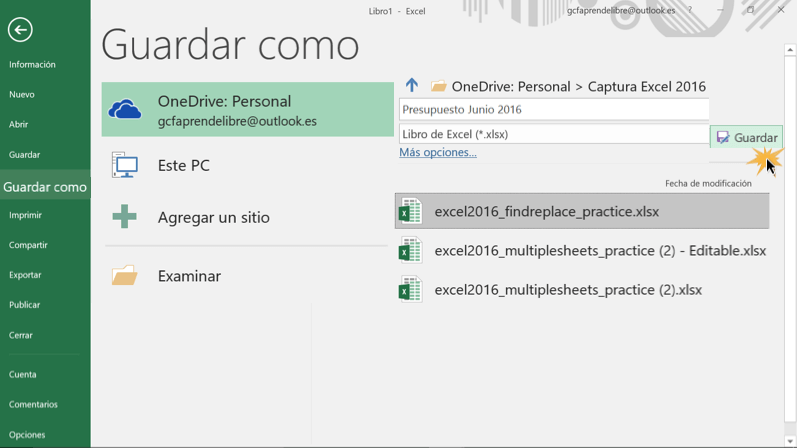Select Nuevo in the backstage sidebar

pyautogui.click(x=22, y=95)
